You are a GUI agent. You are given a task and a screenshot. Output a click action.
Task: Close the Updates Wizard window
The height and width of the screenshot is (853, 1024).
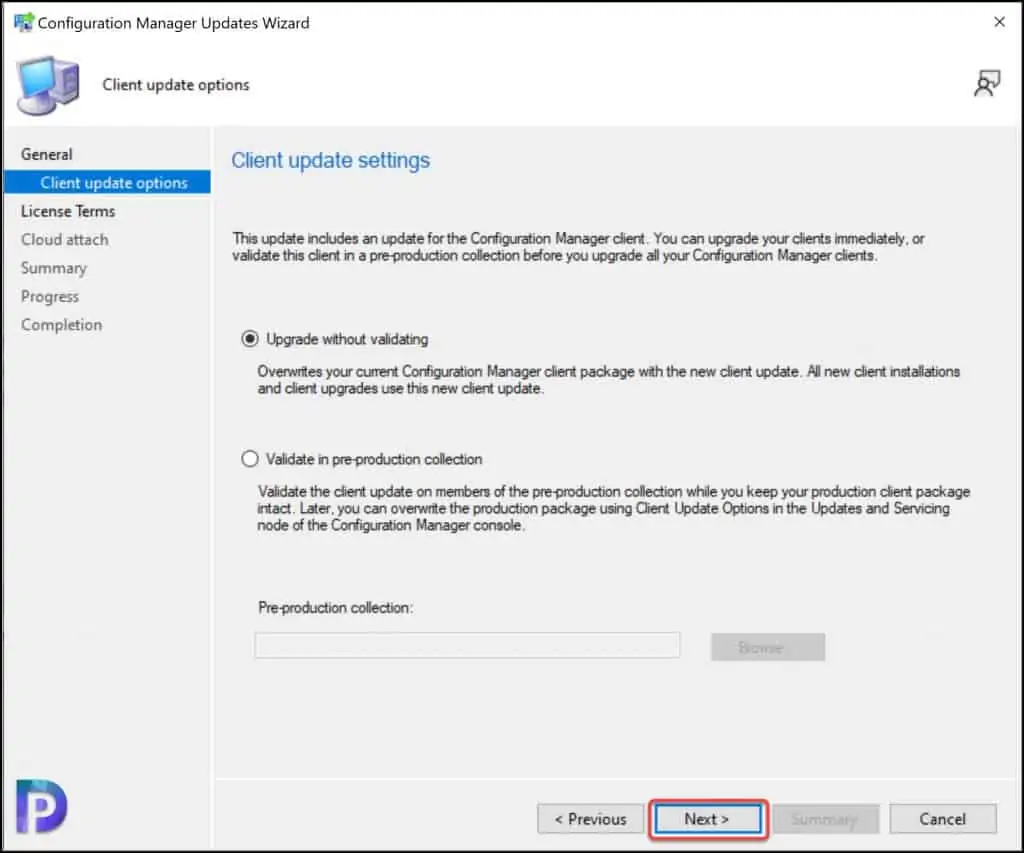click(999, 22)
